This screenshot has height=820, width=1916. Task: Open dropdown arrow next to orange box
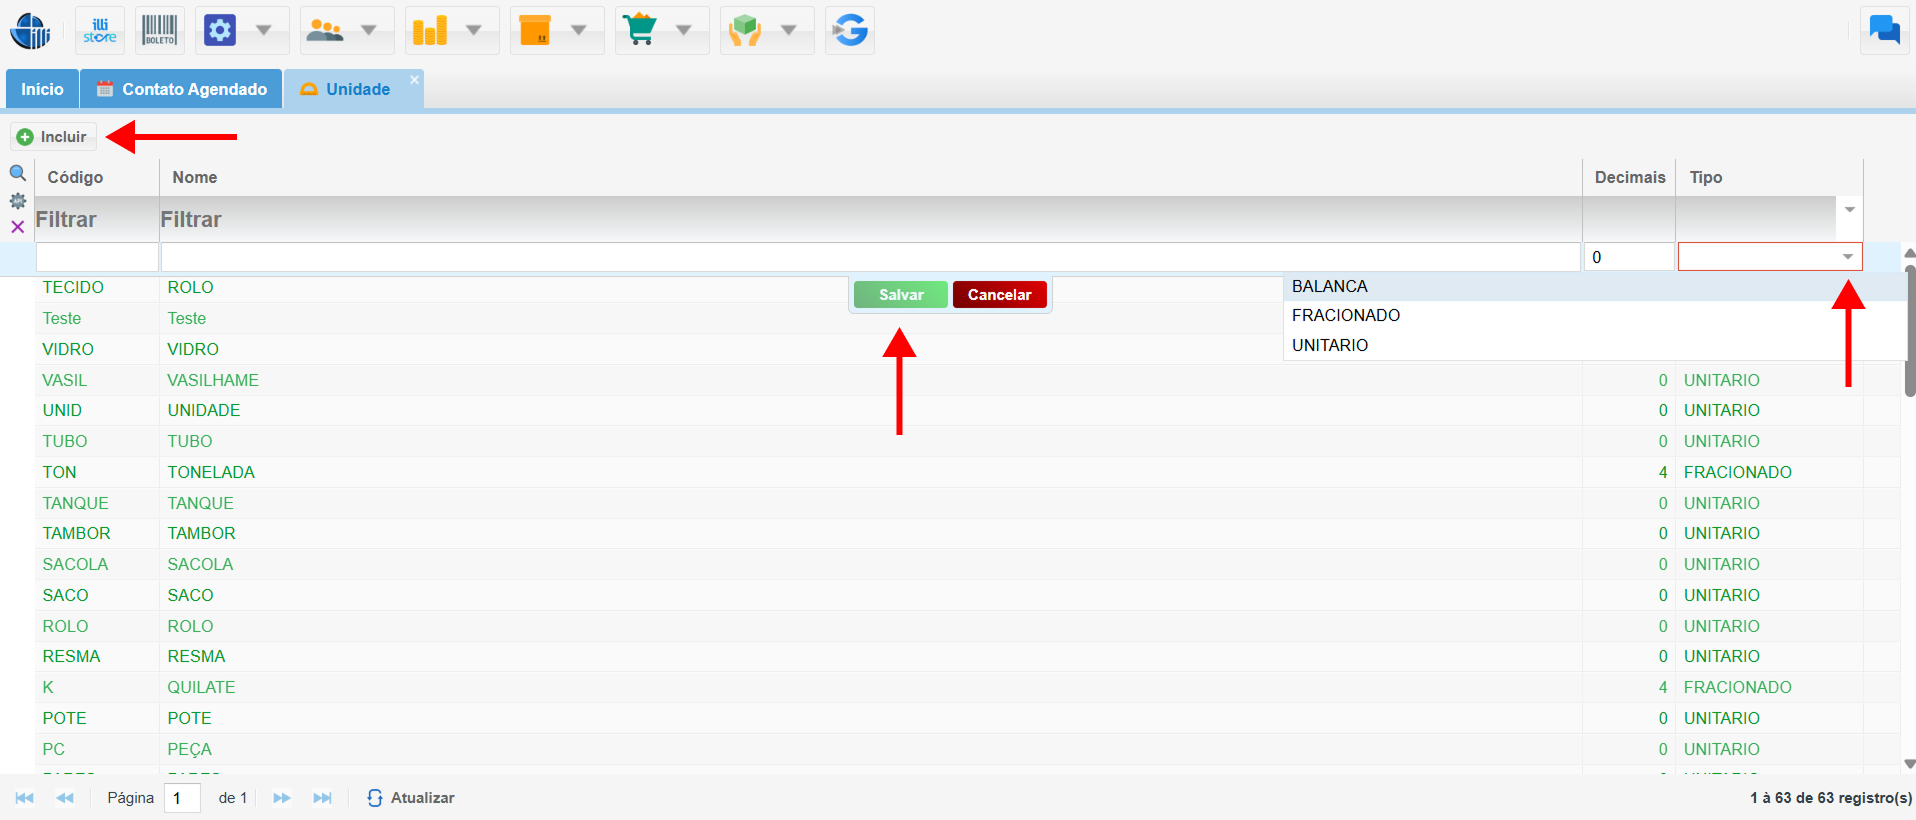579,31
